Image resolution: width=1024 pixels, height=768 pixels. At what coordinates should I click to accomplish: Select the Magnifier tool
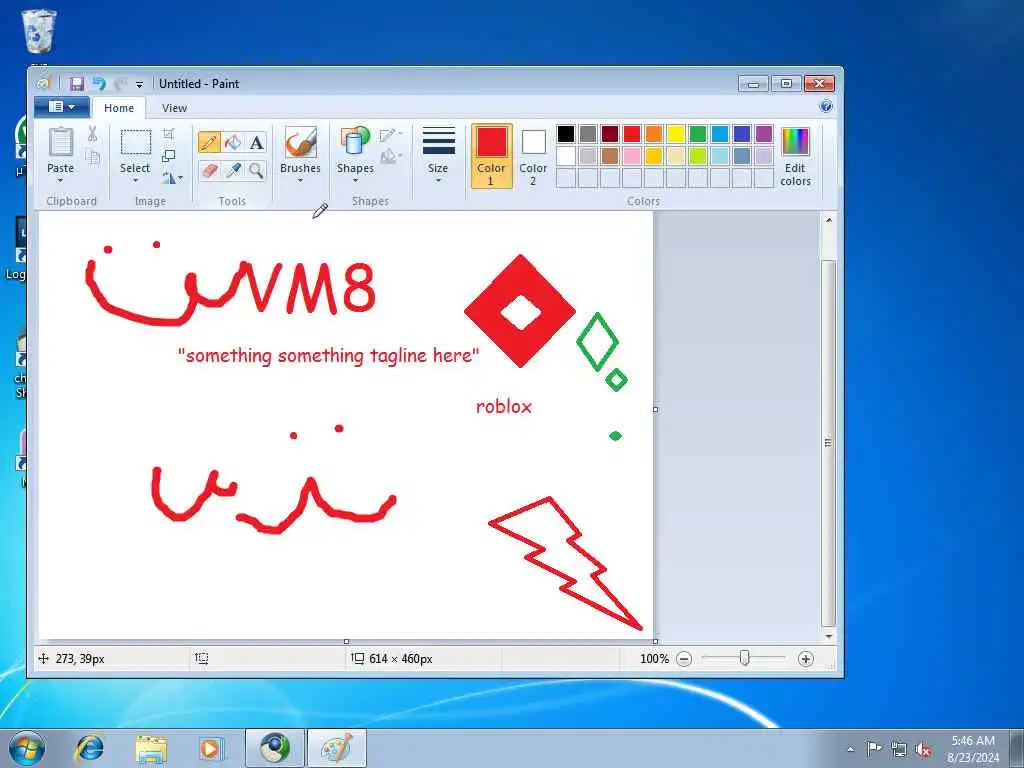(256, 170)
